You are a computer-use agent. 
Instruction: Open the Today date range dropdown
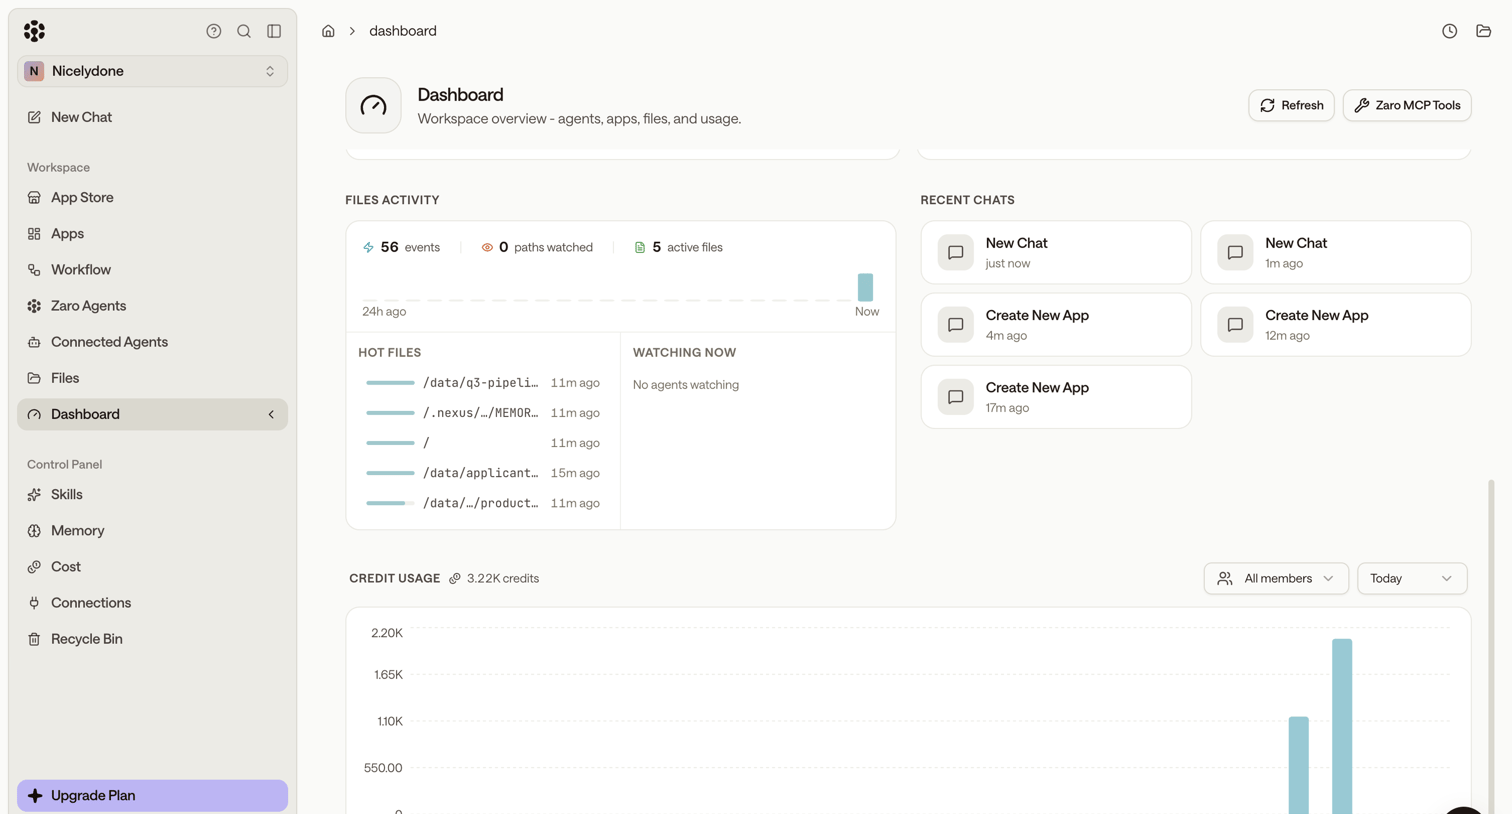(1412, 579)
